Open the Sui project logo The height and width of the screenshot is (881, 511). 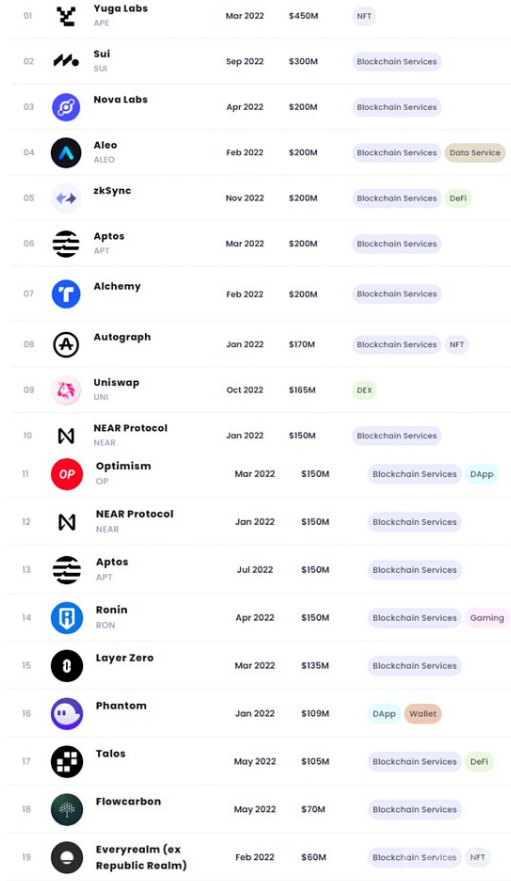point(66,61)
